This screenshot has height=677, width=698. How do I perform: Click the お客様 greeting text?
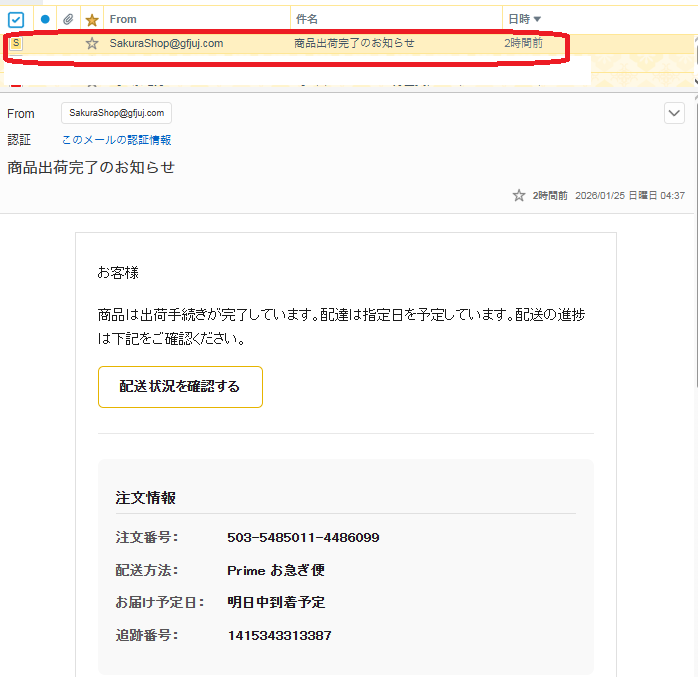pos(118,272)
